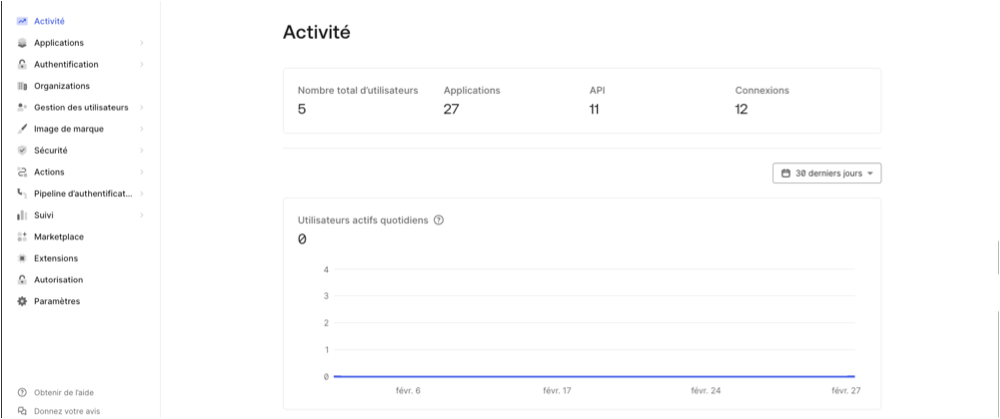Click the Applications layers icon
Screen dimensions: 1000x419
pyautogui.click(x=22, y=43)
